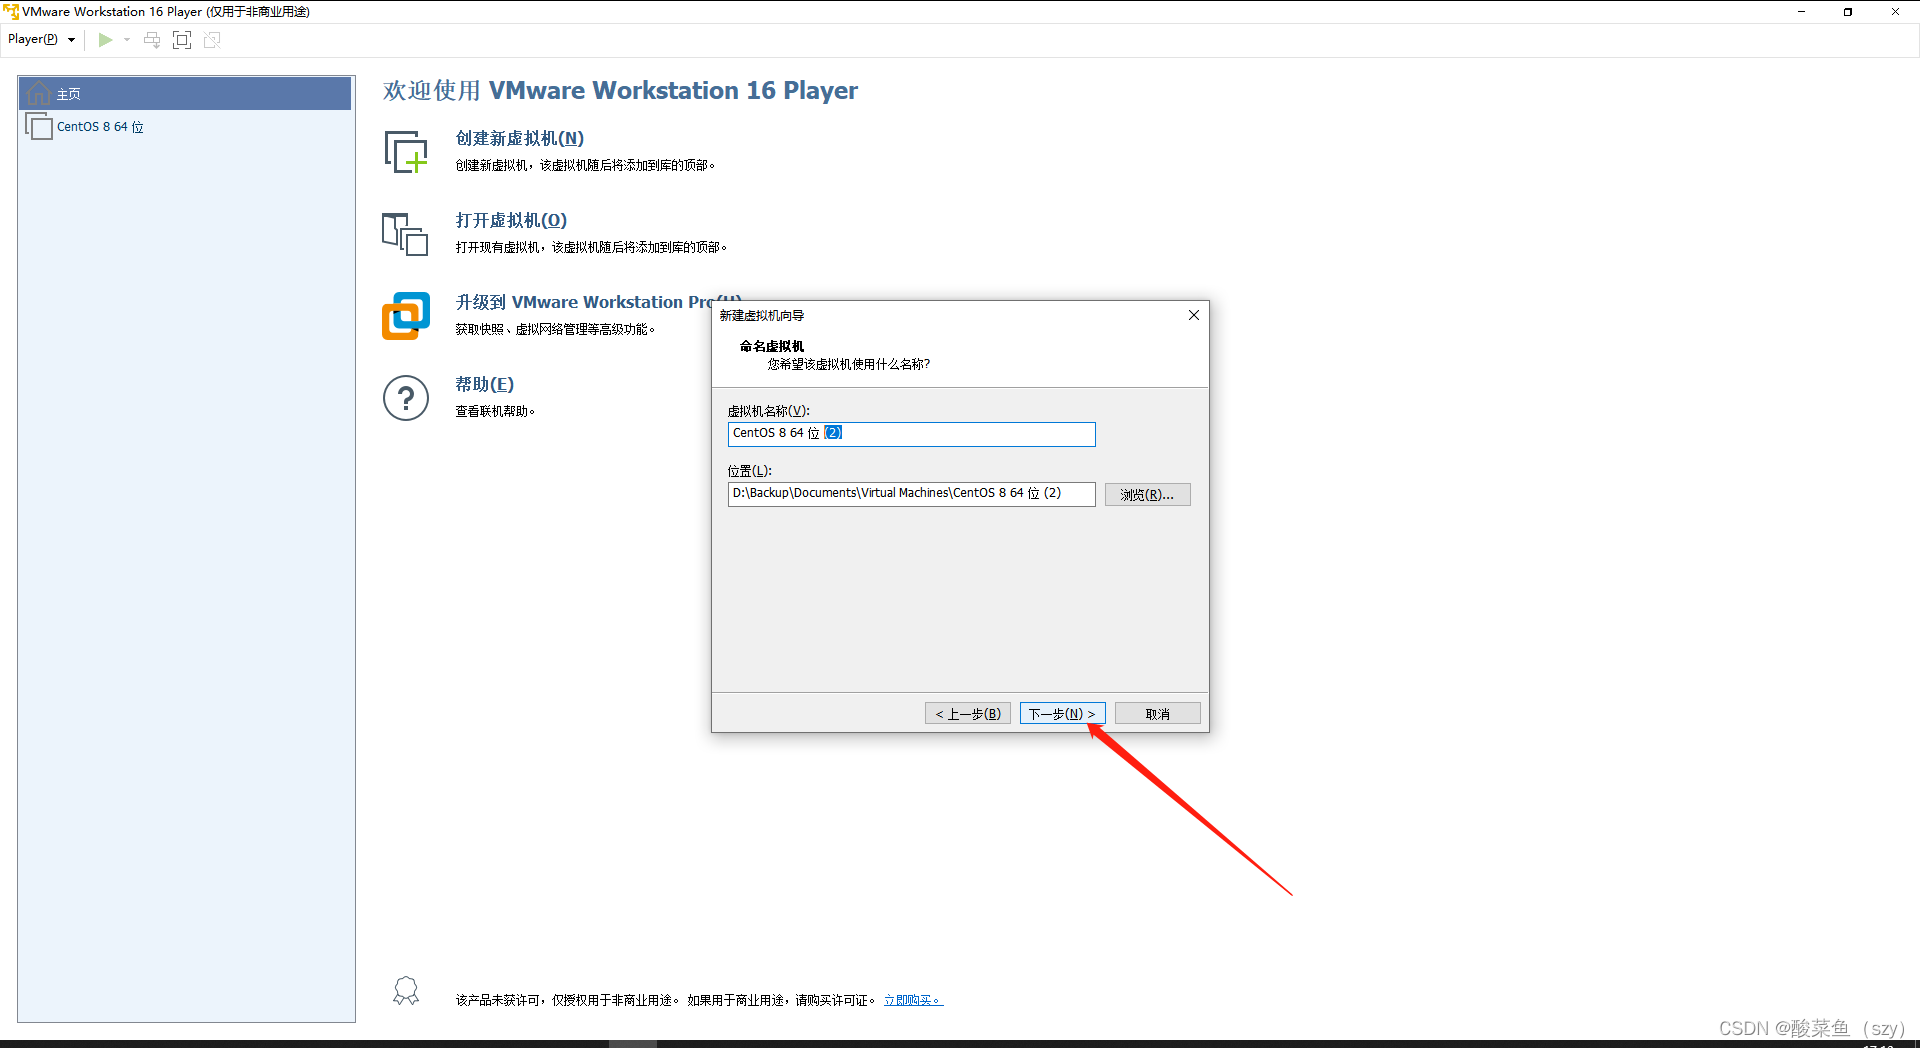Click the 虚拟机名称 name input field
Viewport: 1920px width, 1048px height.
[911, 434]
